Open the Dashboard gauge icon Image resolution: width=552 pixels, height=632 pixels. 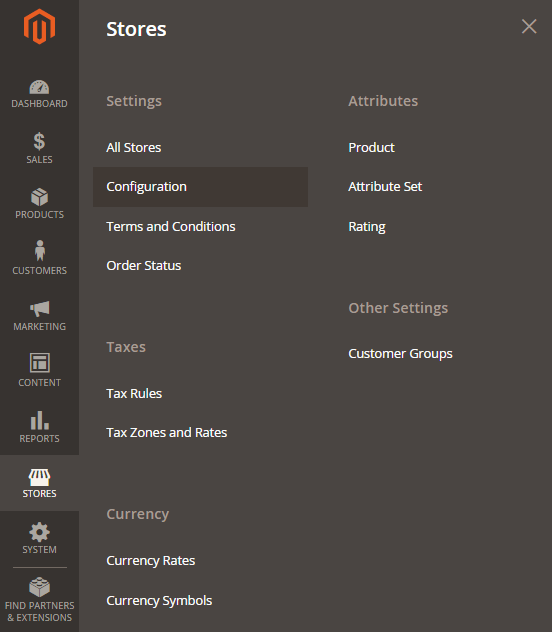point(39,87)
